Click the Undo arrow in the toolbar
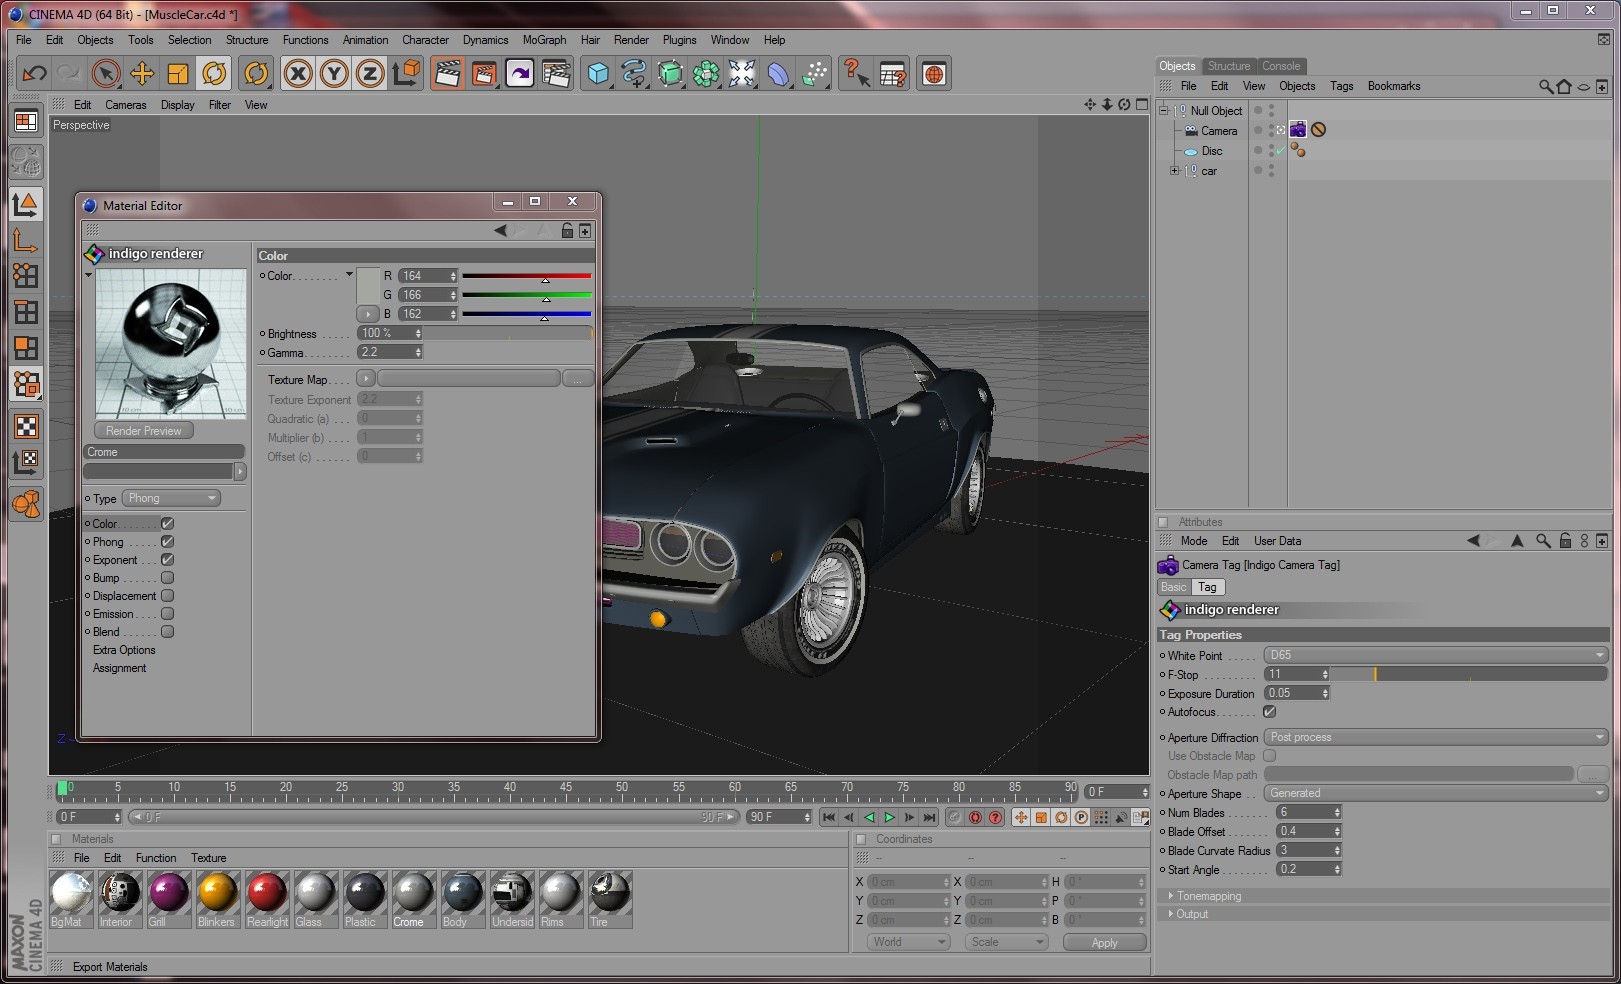Image resolution: width=1621 pixels, height=984 pixels. 34,74
